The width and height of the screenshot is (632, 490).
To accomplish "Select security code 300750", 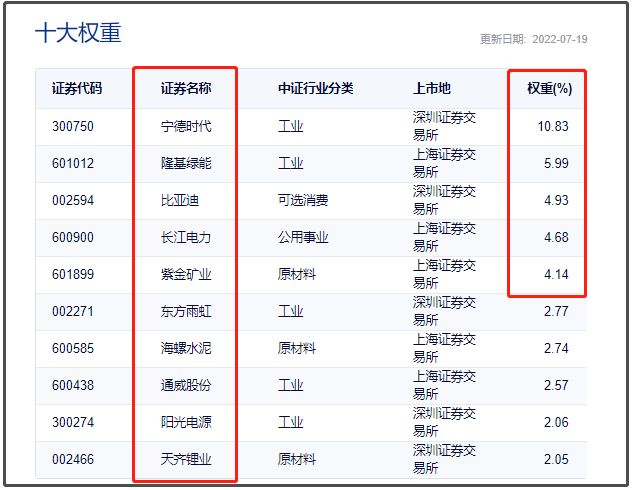I will point(73,127).
